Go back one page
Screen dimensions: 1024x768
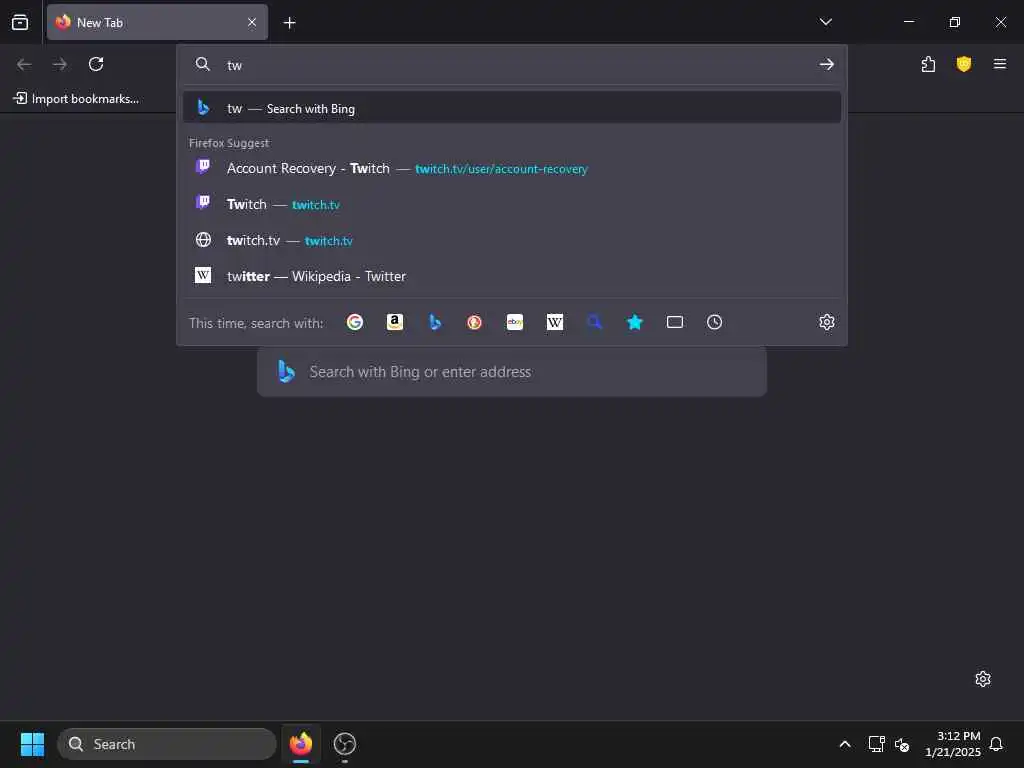click(24, 64)
